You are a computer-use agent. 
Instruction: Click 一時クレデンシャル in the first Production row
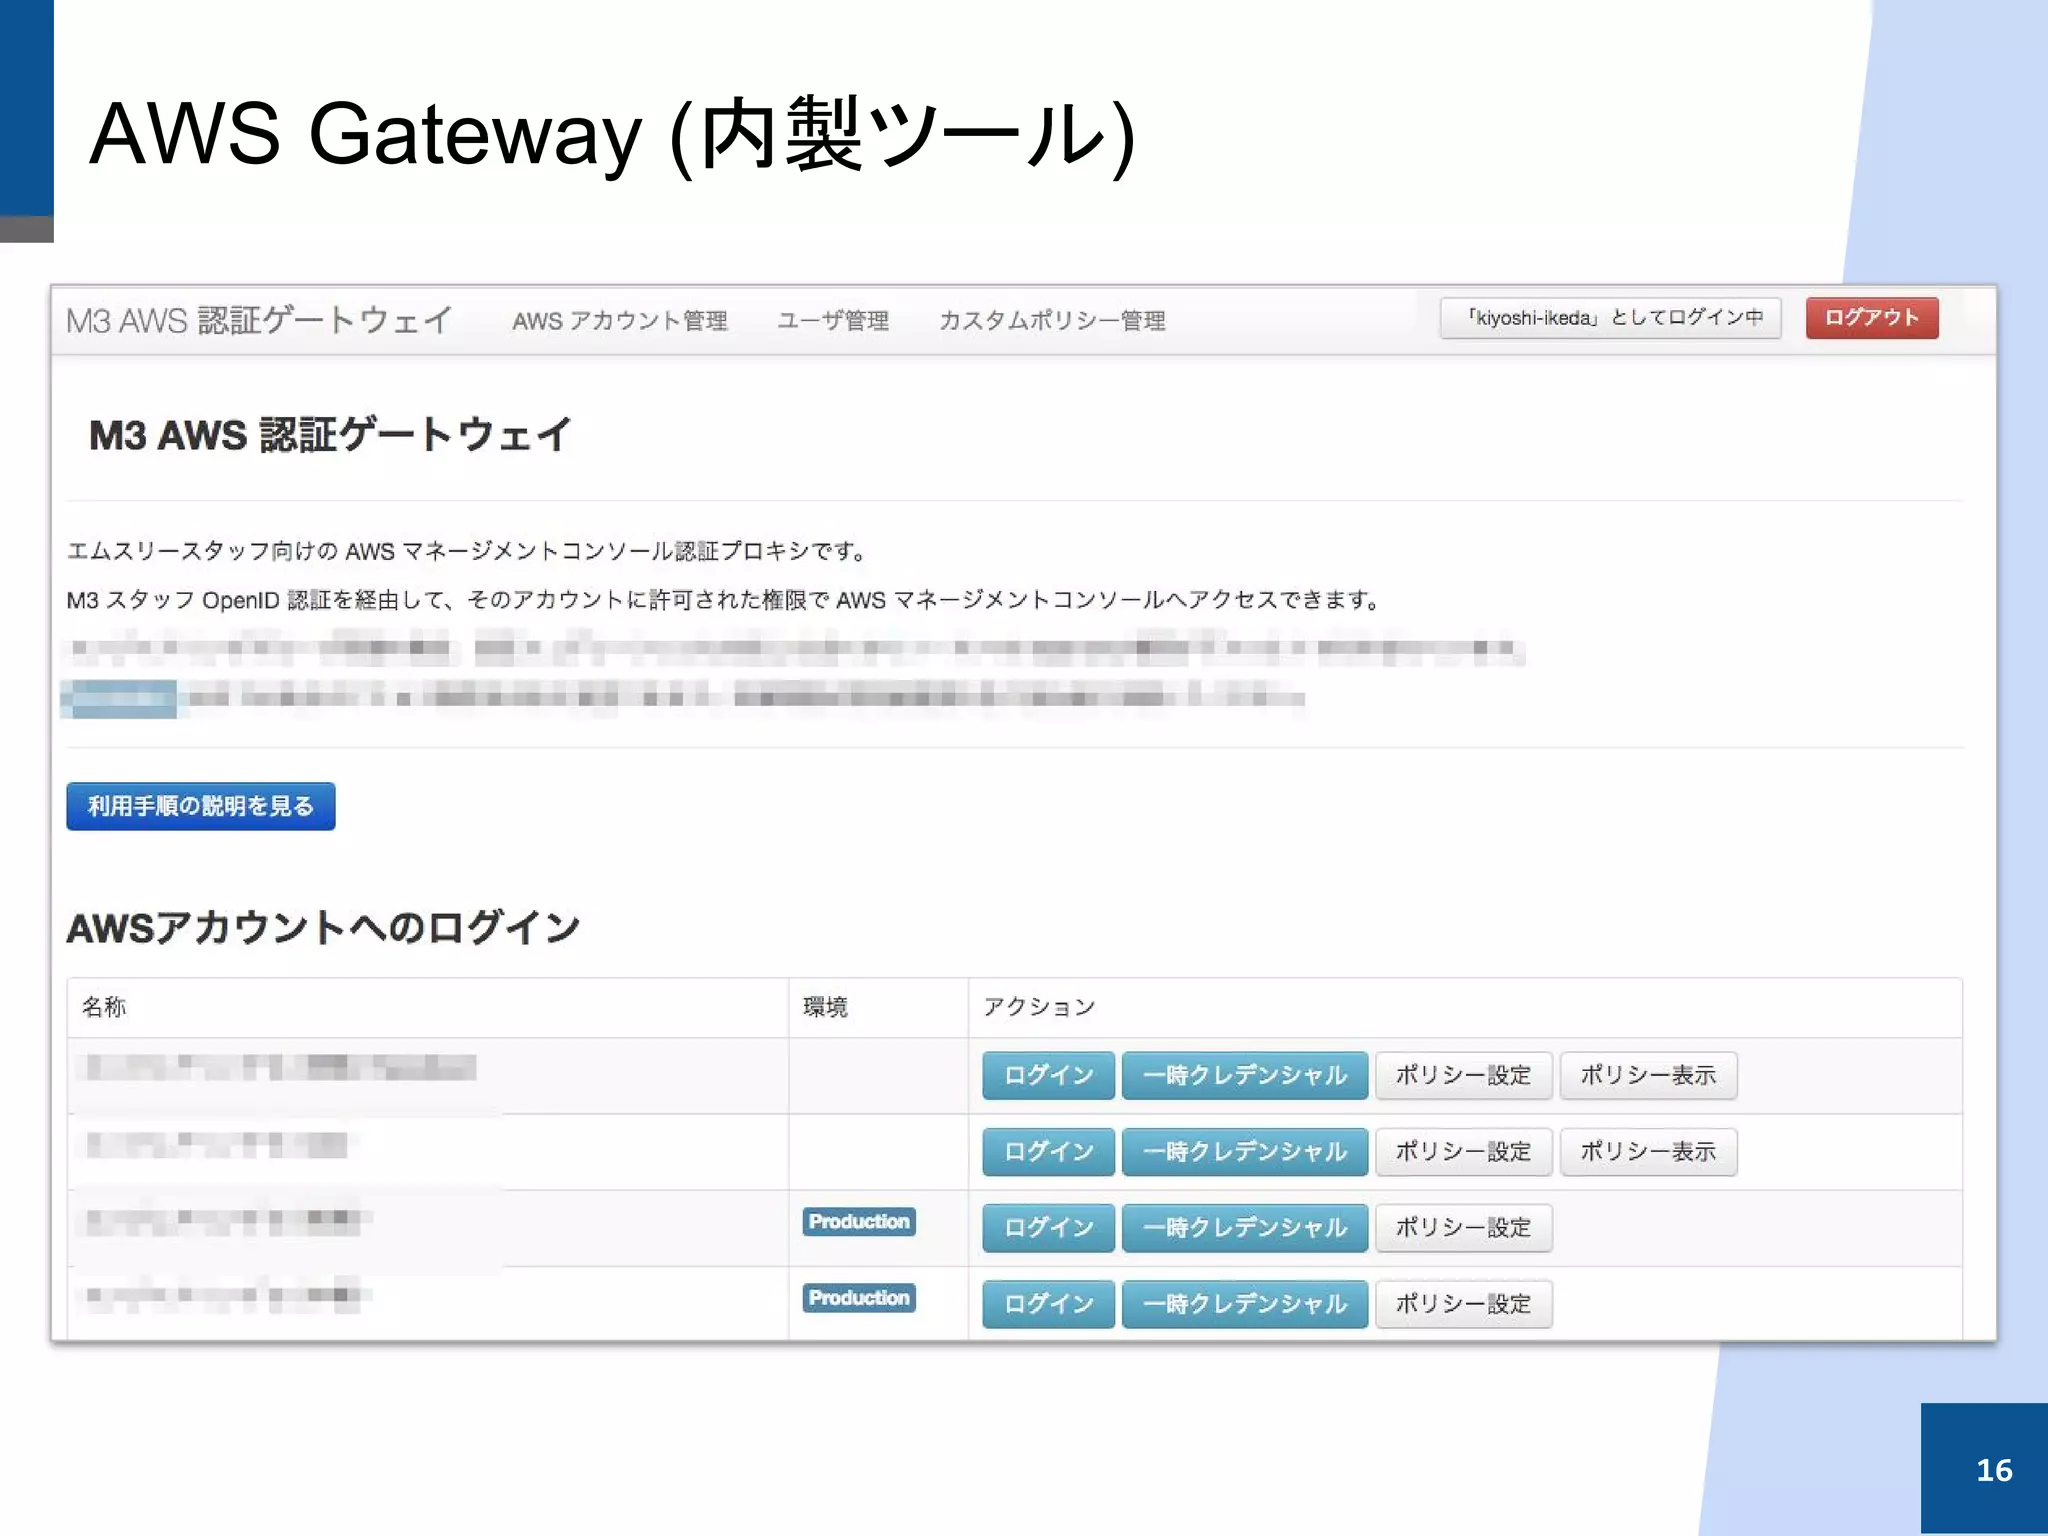(1245, 1228)
